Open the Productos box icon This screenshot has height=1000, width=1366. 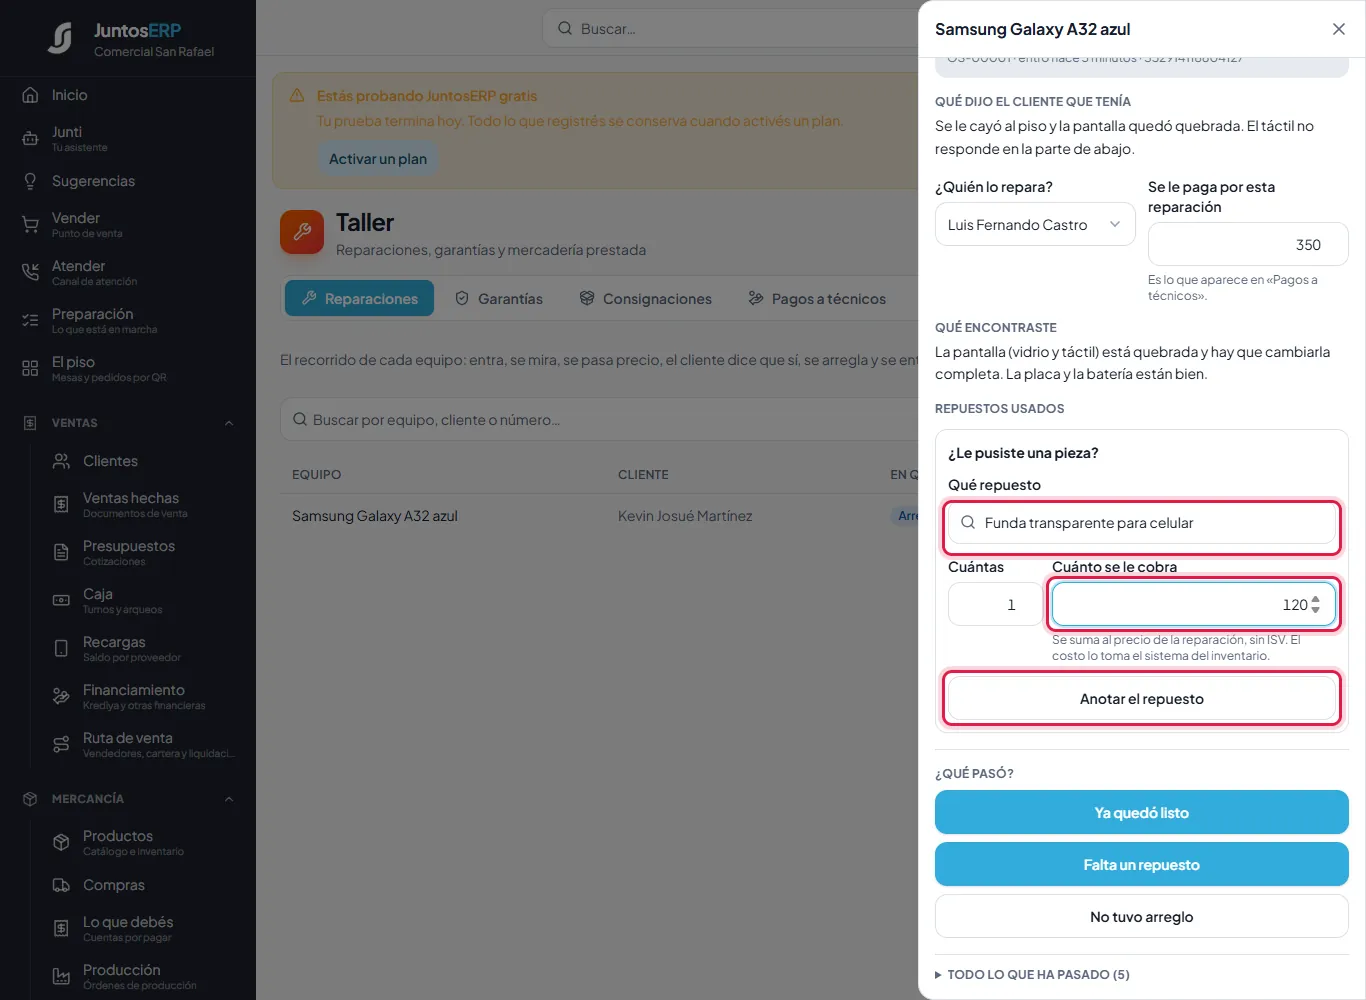[x=61, y=843]
